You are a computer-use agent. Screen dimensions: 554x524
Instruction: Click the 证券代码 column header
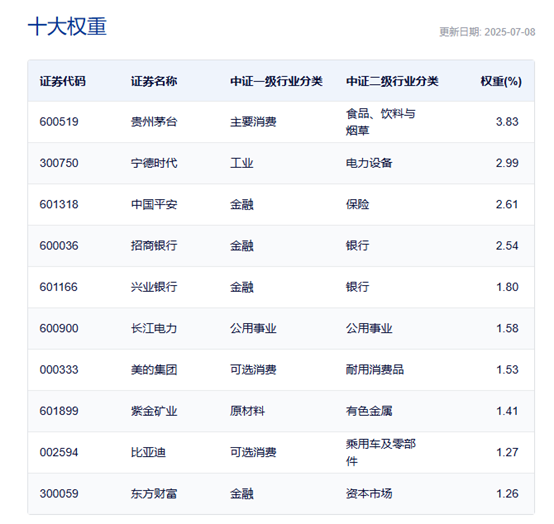pos(63,81)
